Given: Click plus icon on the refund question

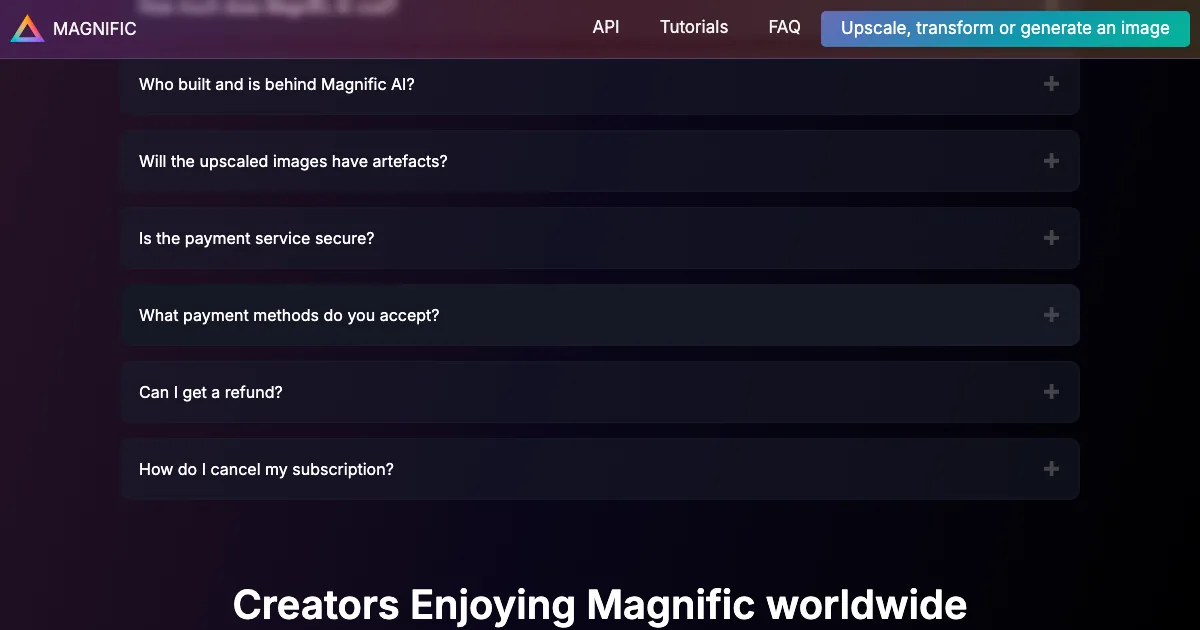Looking at the screenshot, I should pos(1051,392).
